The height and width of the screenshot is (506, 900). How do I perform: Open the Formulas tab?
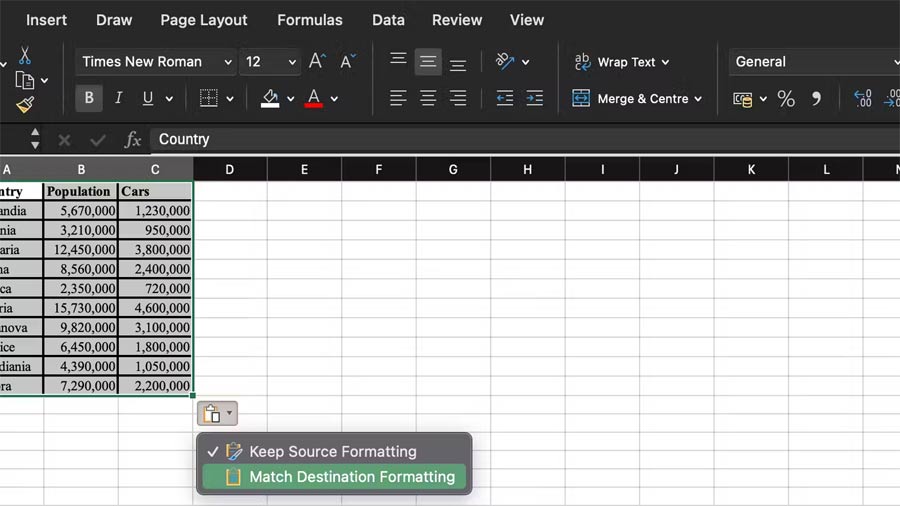click(310, 20)
